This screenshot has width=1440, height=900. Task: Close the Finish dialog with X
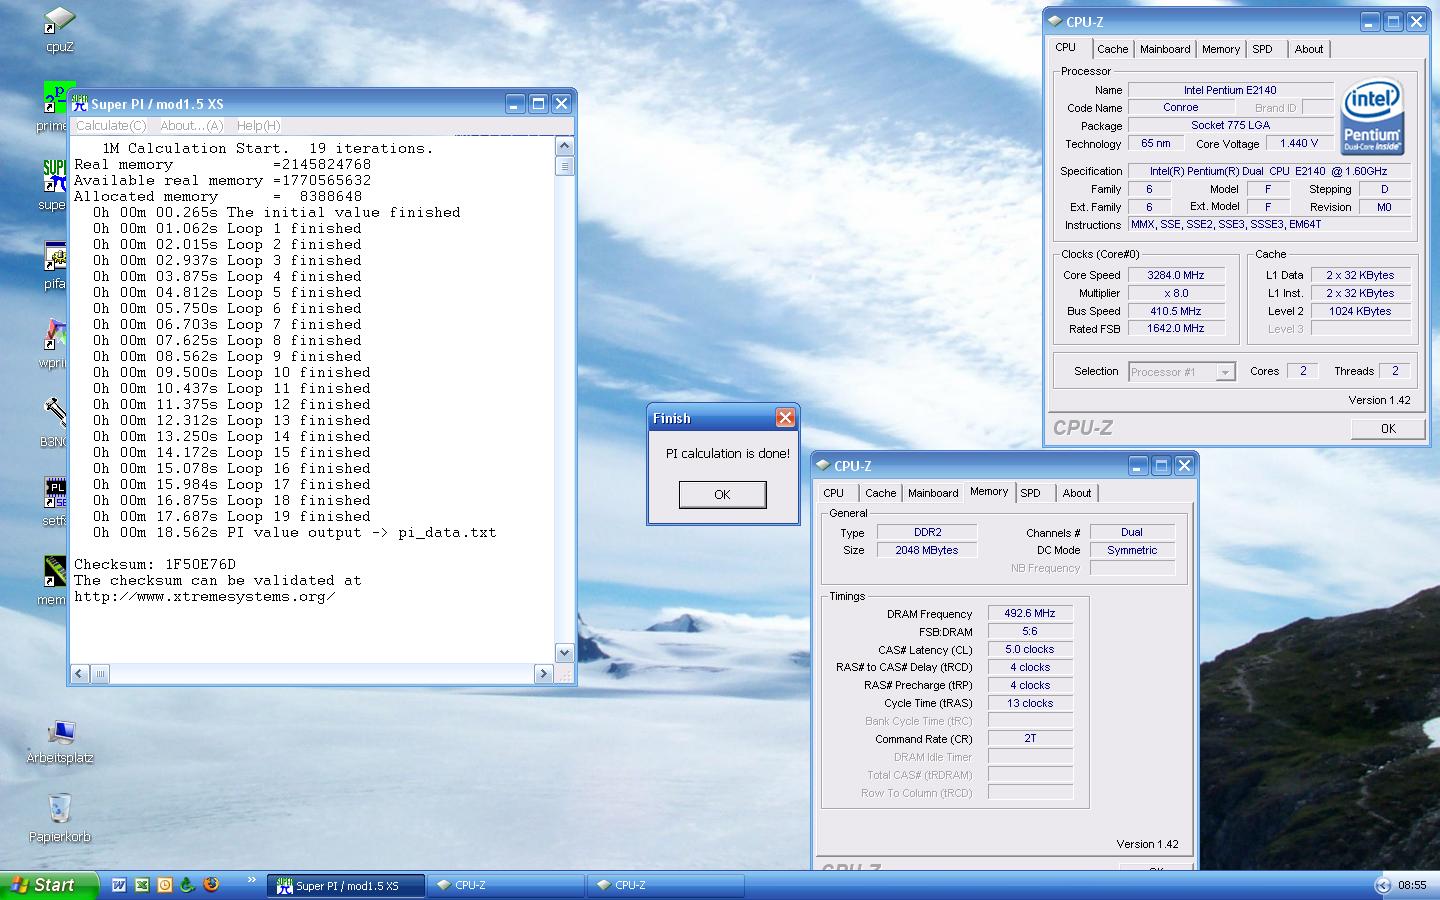[785, 418]
